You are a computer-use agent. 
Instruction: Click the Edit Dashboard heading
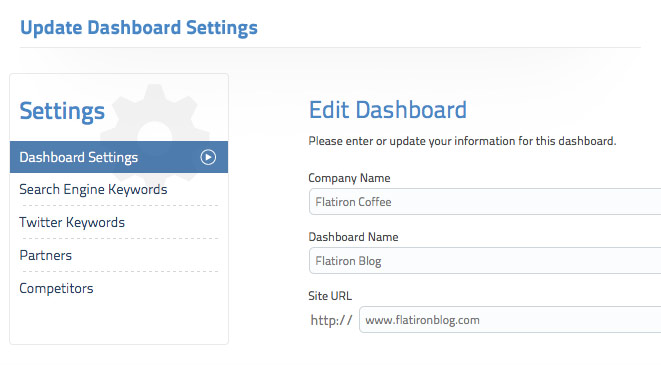click(388, 110)
